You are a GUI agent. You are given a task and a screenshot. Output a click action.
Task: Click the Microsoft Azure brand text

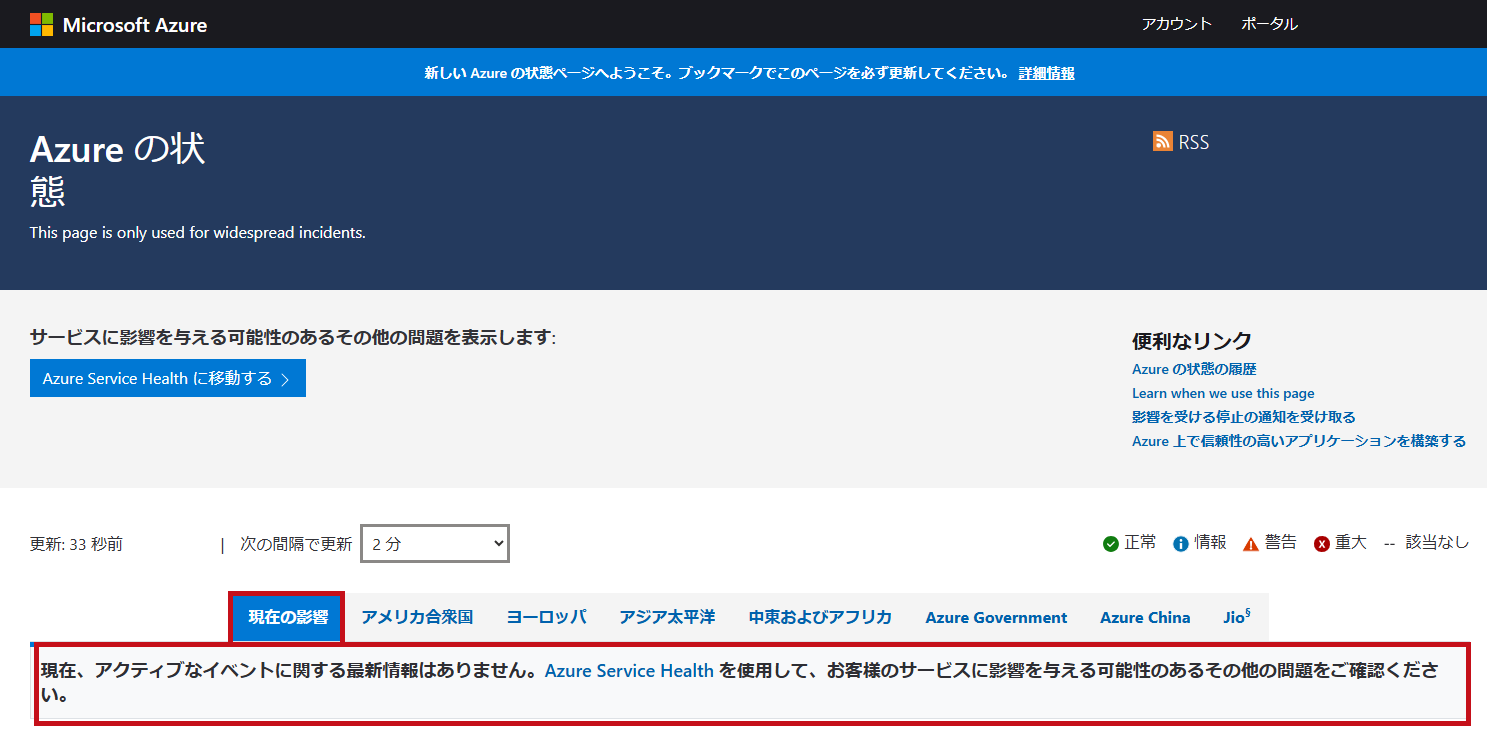135,25
